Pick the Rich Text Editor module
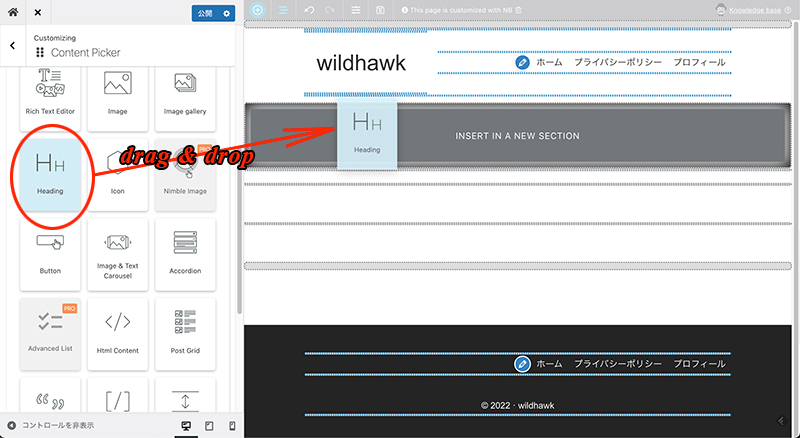 (x=50, y=96)
